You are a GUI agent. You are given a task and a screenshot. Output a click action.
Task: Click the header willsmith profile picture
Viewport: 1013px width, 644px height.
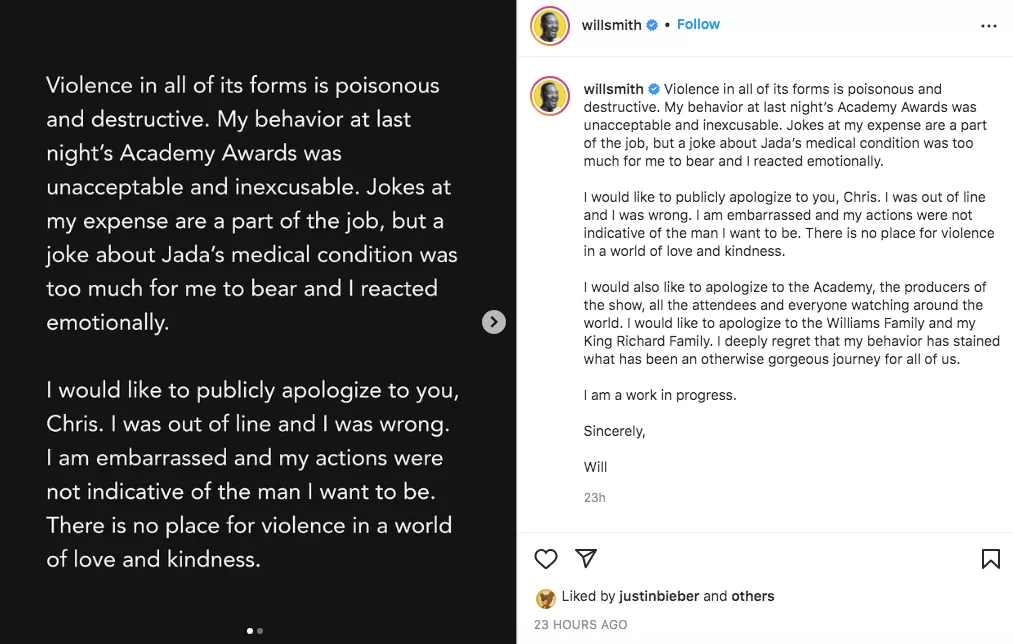point(550,26)
